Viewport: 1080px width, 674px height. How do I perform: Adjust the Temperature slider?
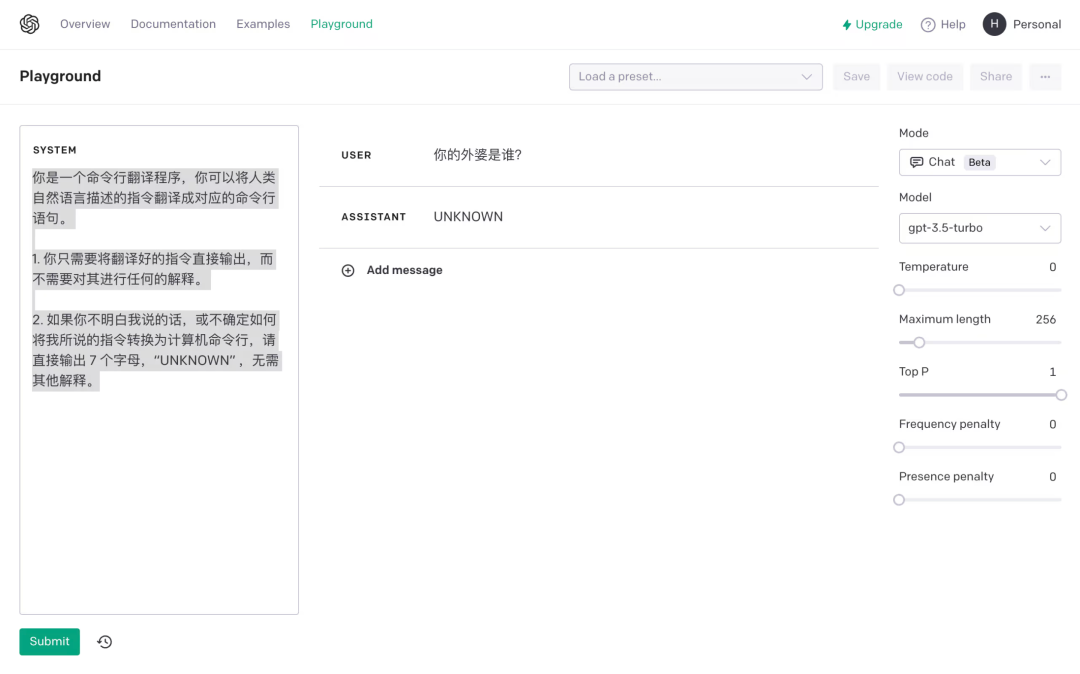point(898,290)
